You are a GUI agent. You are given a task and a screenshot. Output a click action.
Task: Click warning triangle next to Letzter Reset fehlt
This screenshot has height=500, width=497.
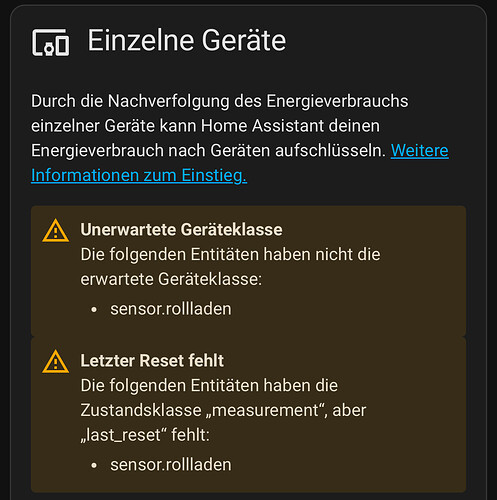(56, 361)
